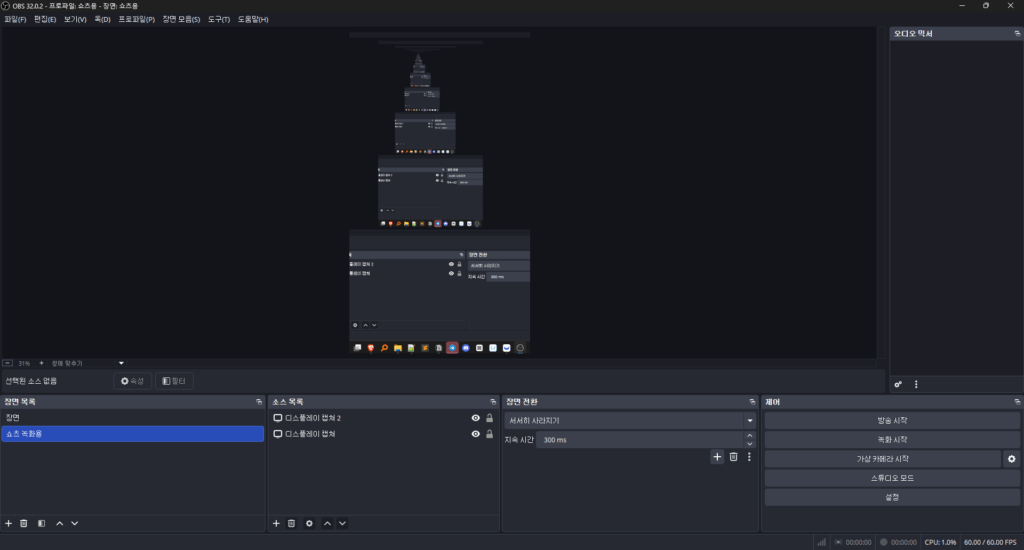Open the 파일(F) menu
Screen dimensions: 1024x550
(15, 19)
